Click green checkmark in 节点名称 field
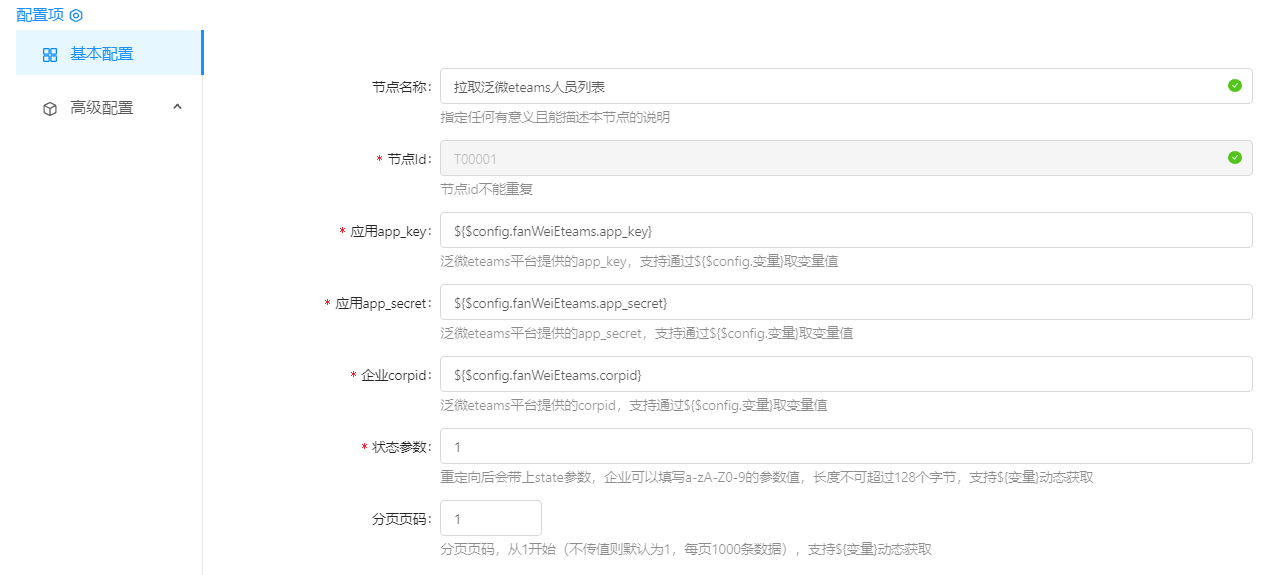Viewport: 1276px width, 575px height. tap(1234, 86)
